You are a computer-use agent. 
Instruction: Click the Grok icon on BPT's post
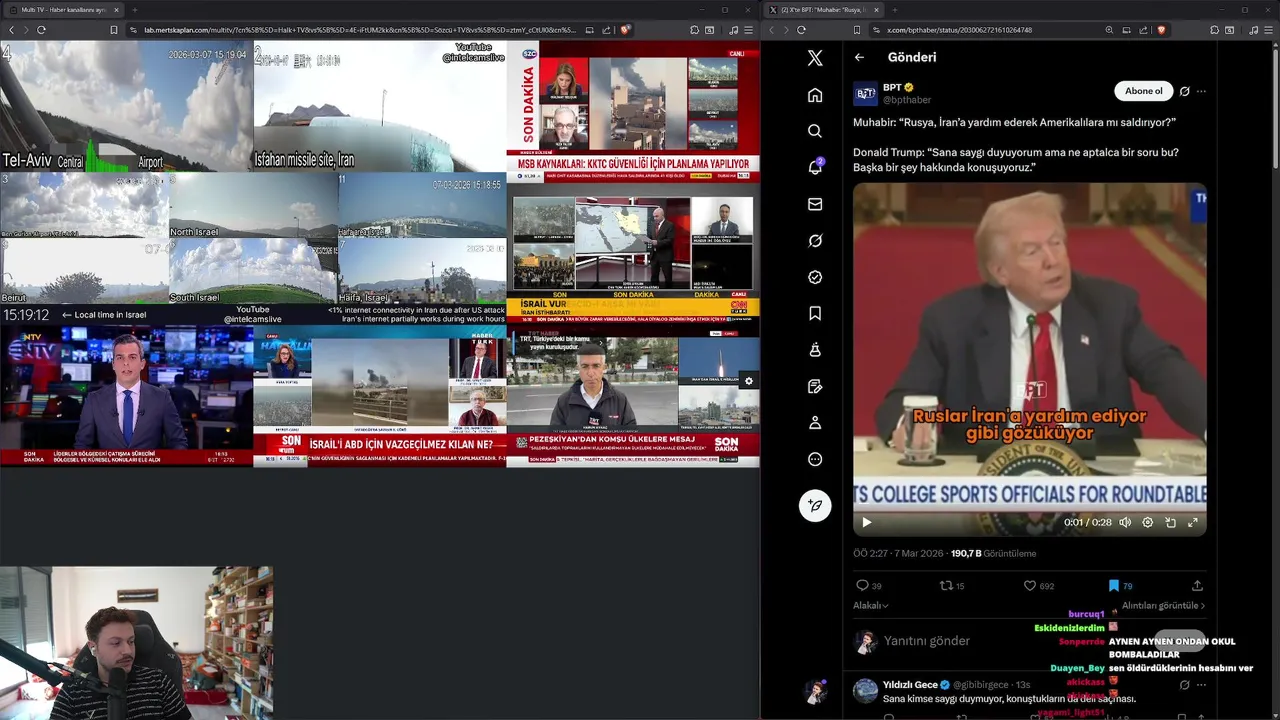click(1185, 91)
